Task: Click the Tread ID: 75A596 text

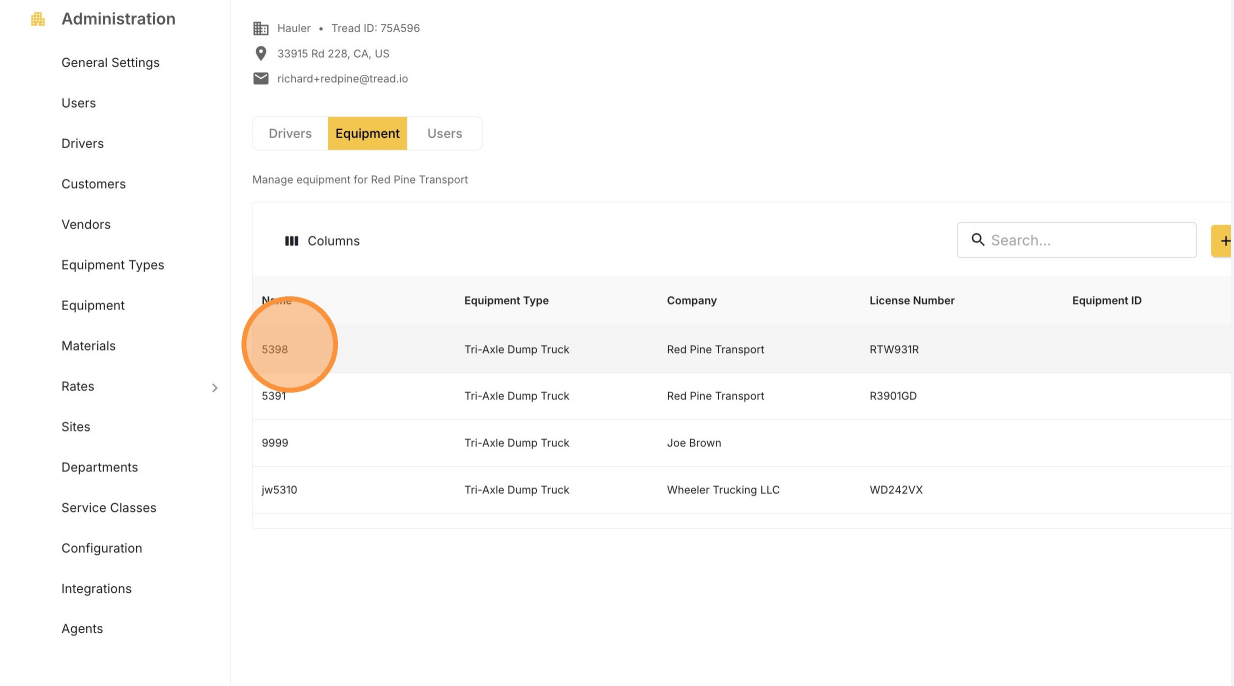Action: coord(376,28)
